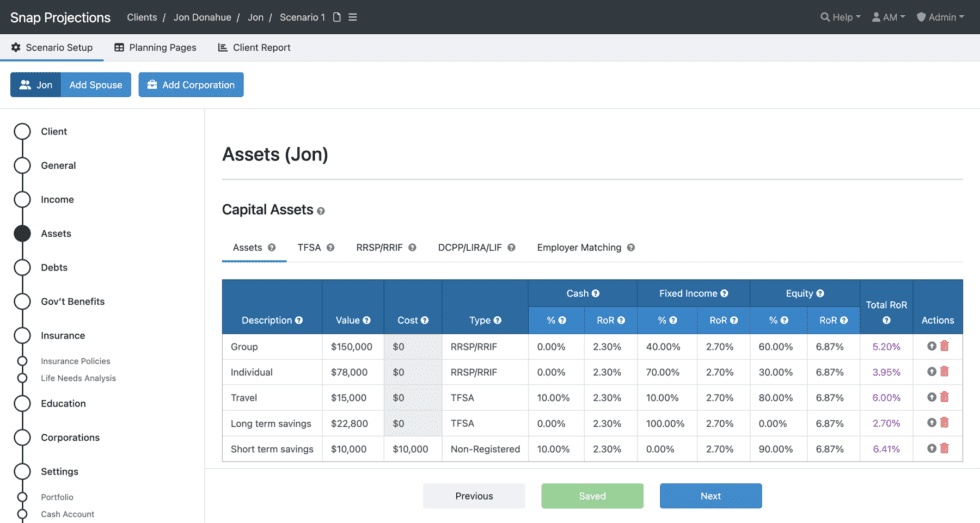Screen dimensions: 980x523
Task: Click the move-up arrow for Individual asset
Action: [x=932, y=372]
